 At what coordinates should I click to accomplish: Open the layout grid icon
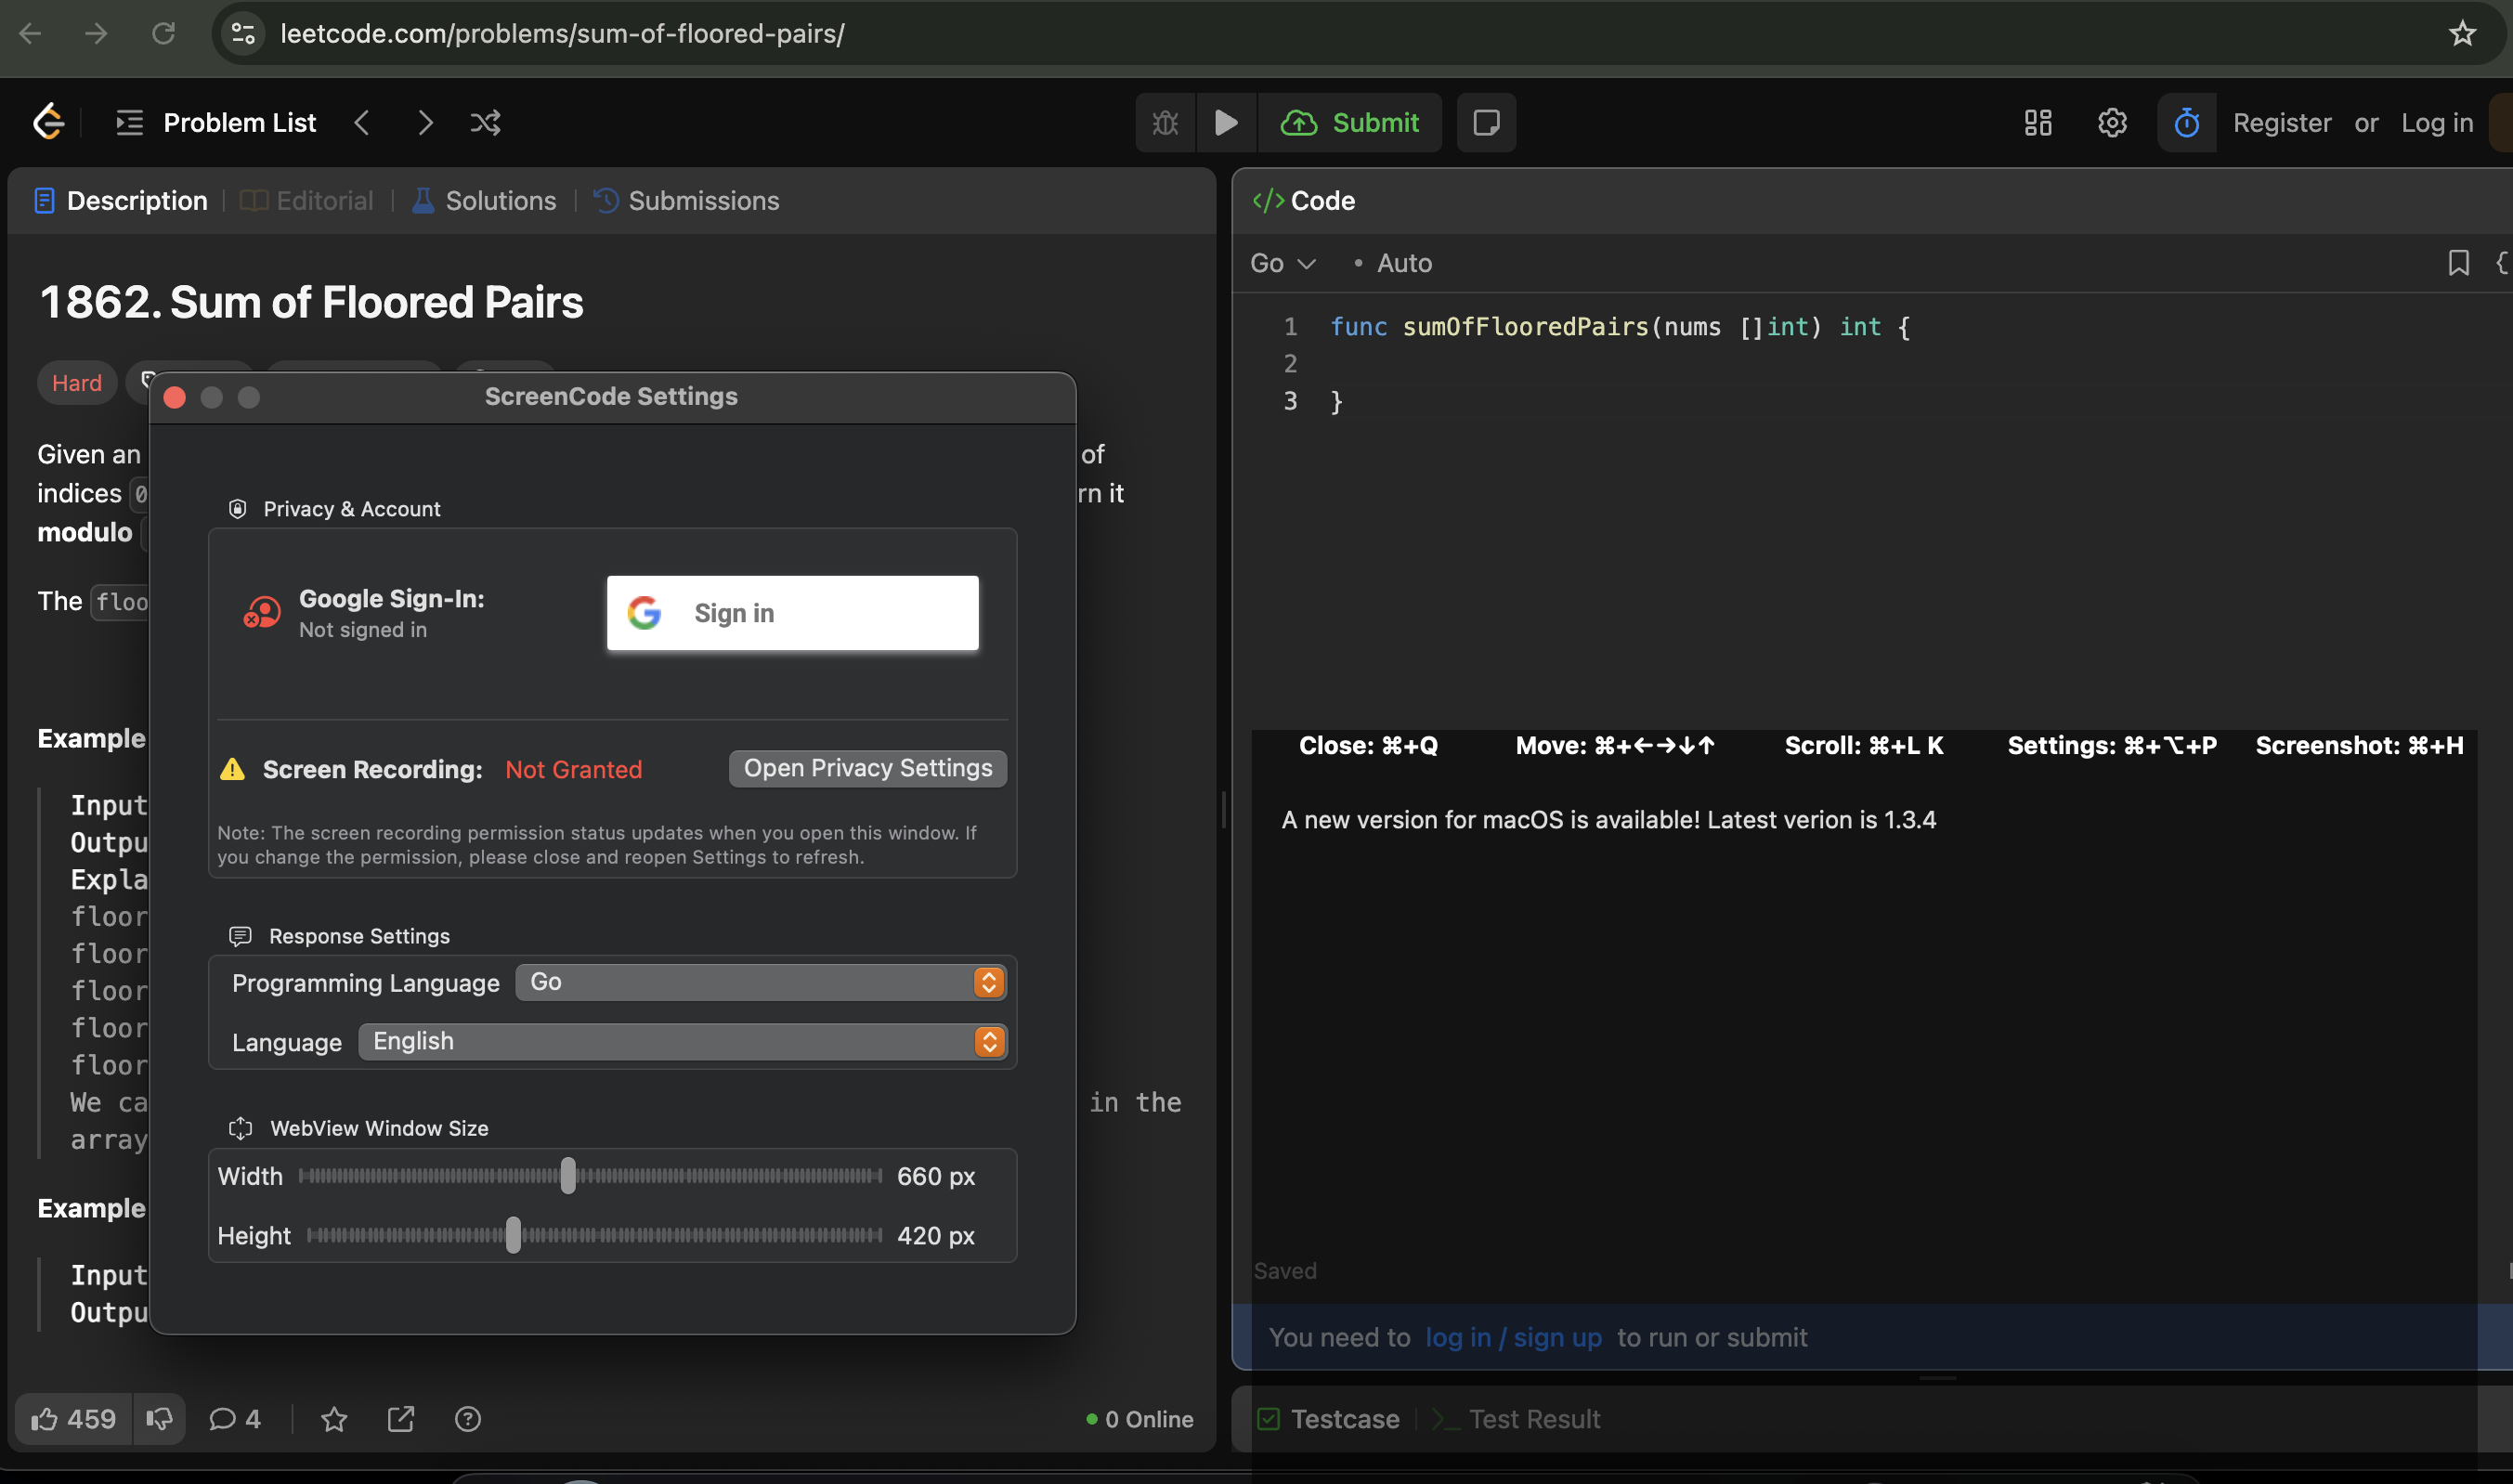pos(2038,122)
